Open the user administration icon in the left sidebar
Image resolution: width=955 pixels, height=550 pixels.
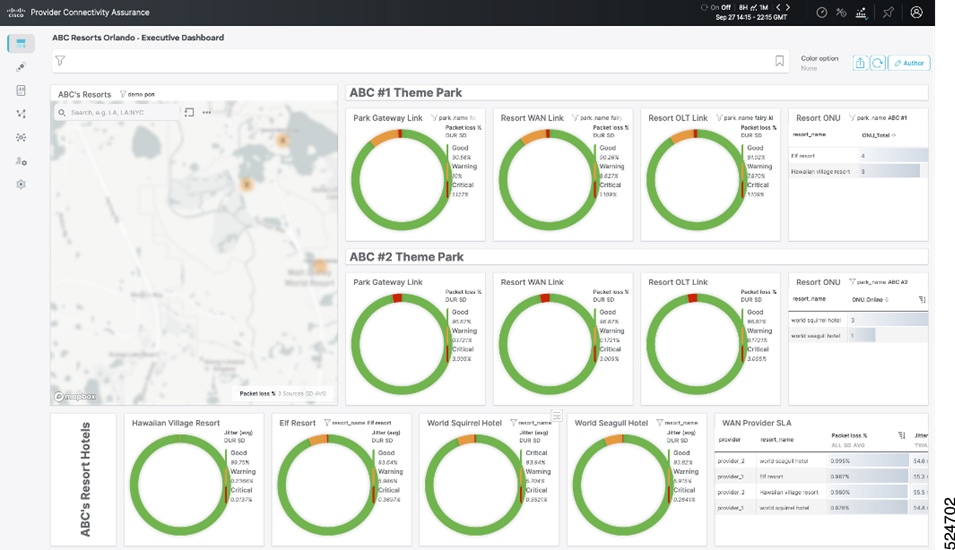click(x=21, y=161)
